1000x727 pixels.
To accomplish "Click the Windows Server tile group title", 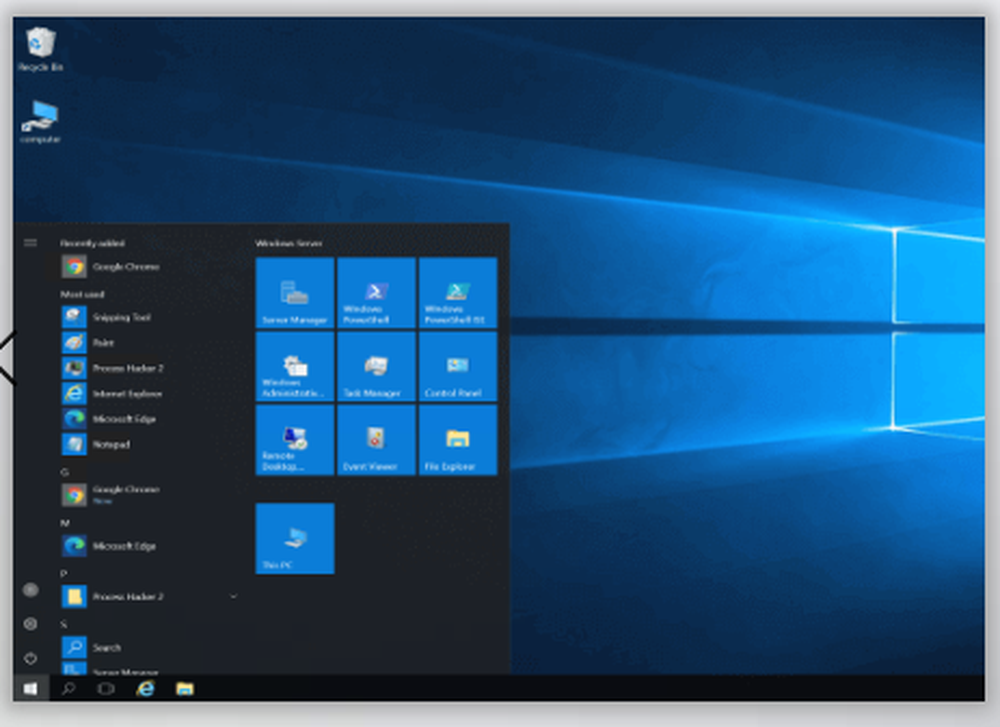I will (288, 243).
